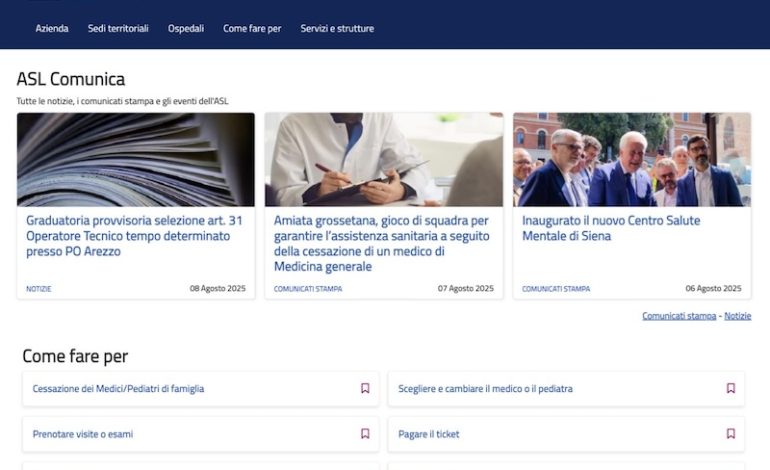The height and width of the screenshot is (470, 770).
Task: Click the stacked newspapers thumbnail
Action: (x=136, y=160)
